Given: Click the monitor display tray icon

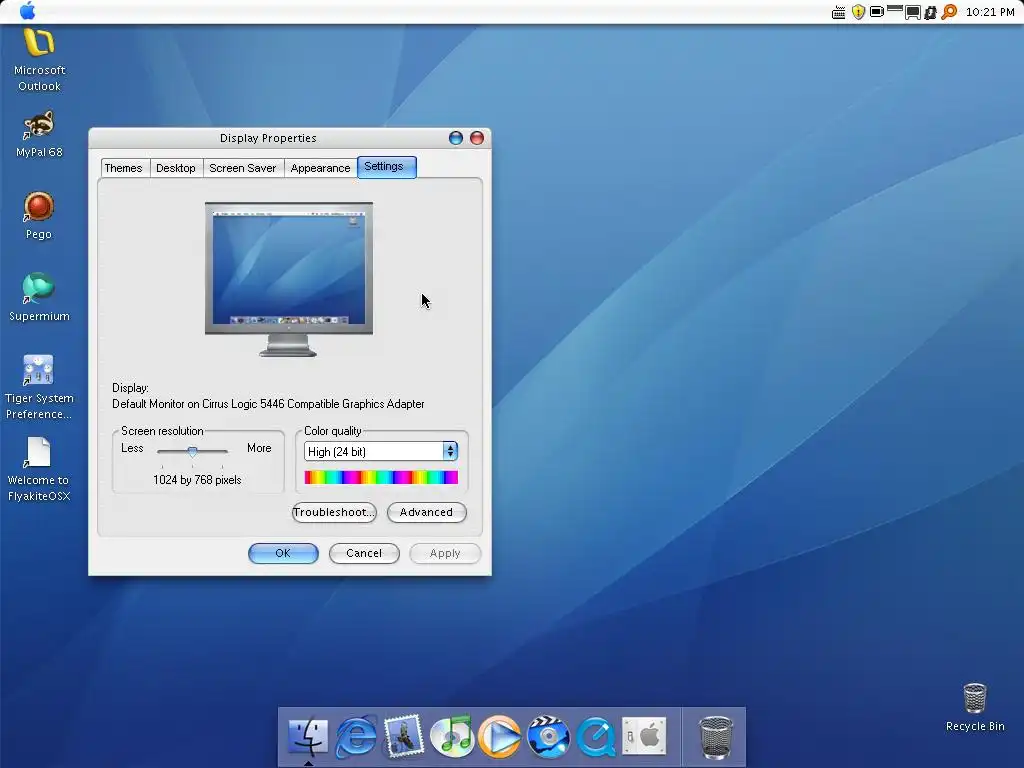Looking at the screenshot, I should click(912, 12).
